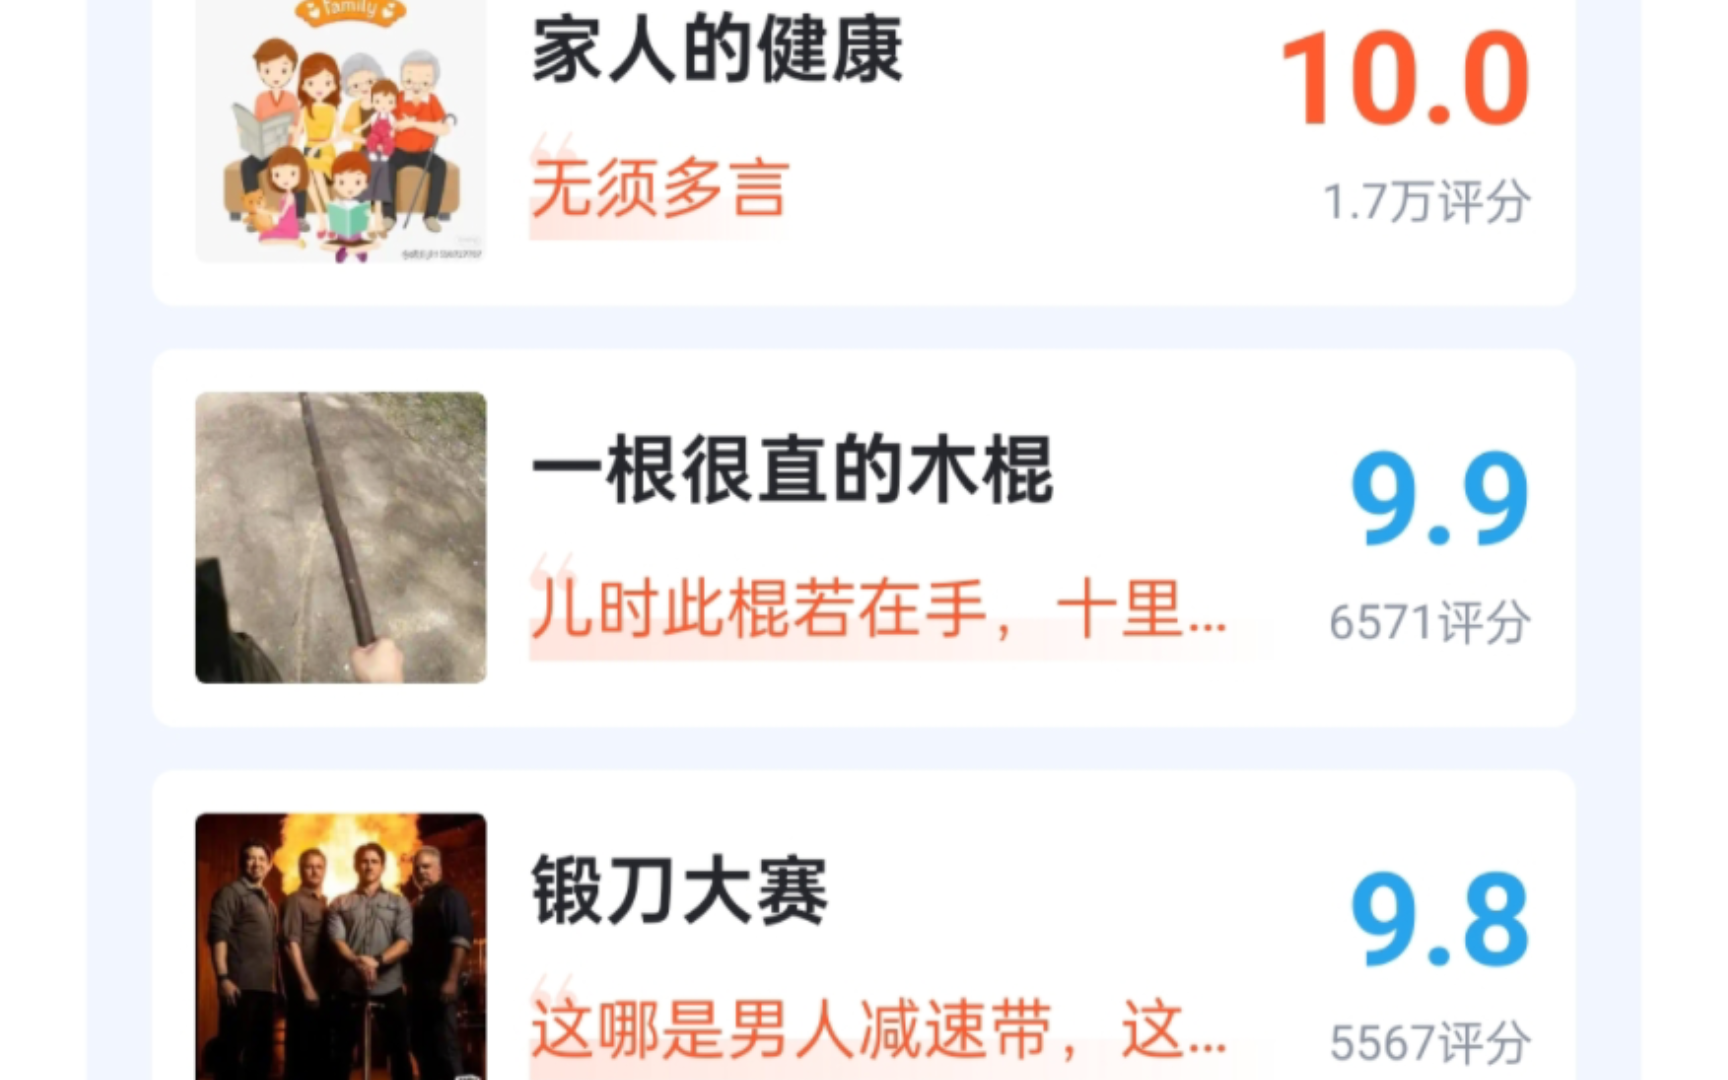The width and height of the screenshot is (1728, 1080).
Task: Tap the quote mark icon beside 无须多言
Action: pos(554,146)
